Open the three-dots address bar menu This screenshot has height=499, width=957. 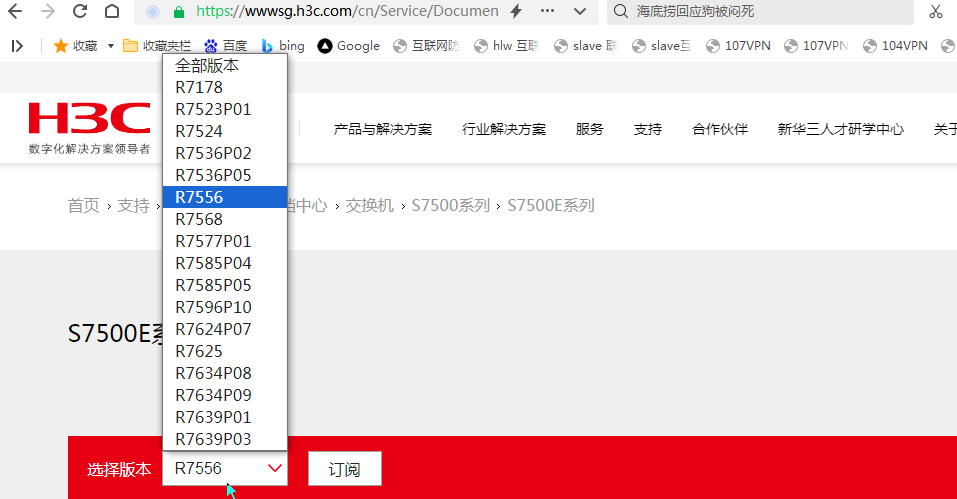[x=547, y=11]
